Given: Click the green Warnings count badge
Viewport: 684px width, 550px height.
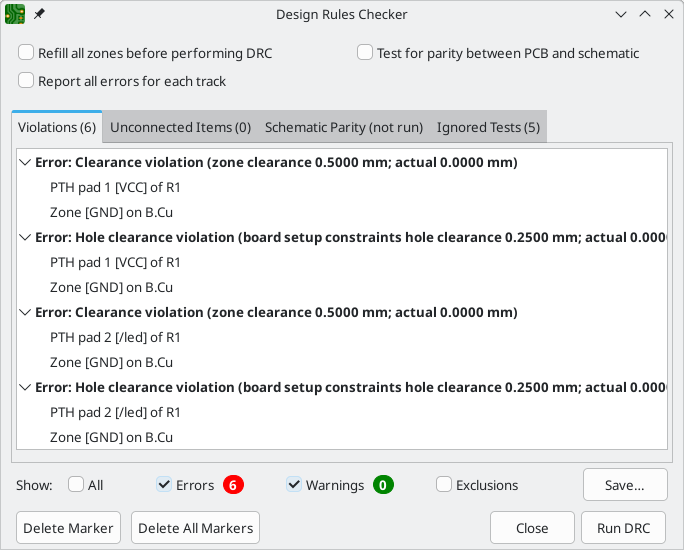Looking at the screenshot, I should pos(383,485).
